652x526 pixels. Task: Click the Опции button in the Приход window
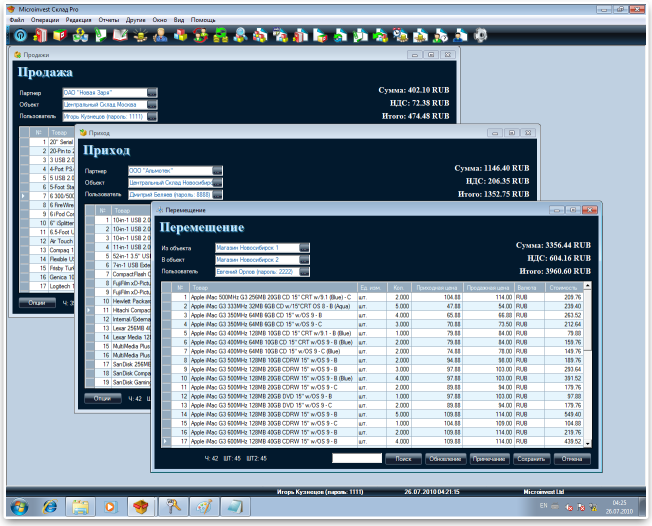coord(102,398)
